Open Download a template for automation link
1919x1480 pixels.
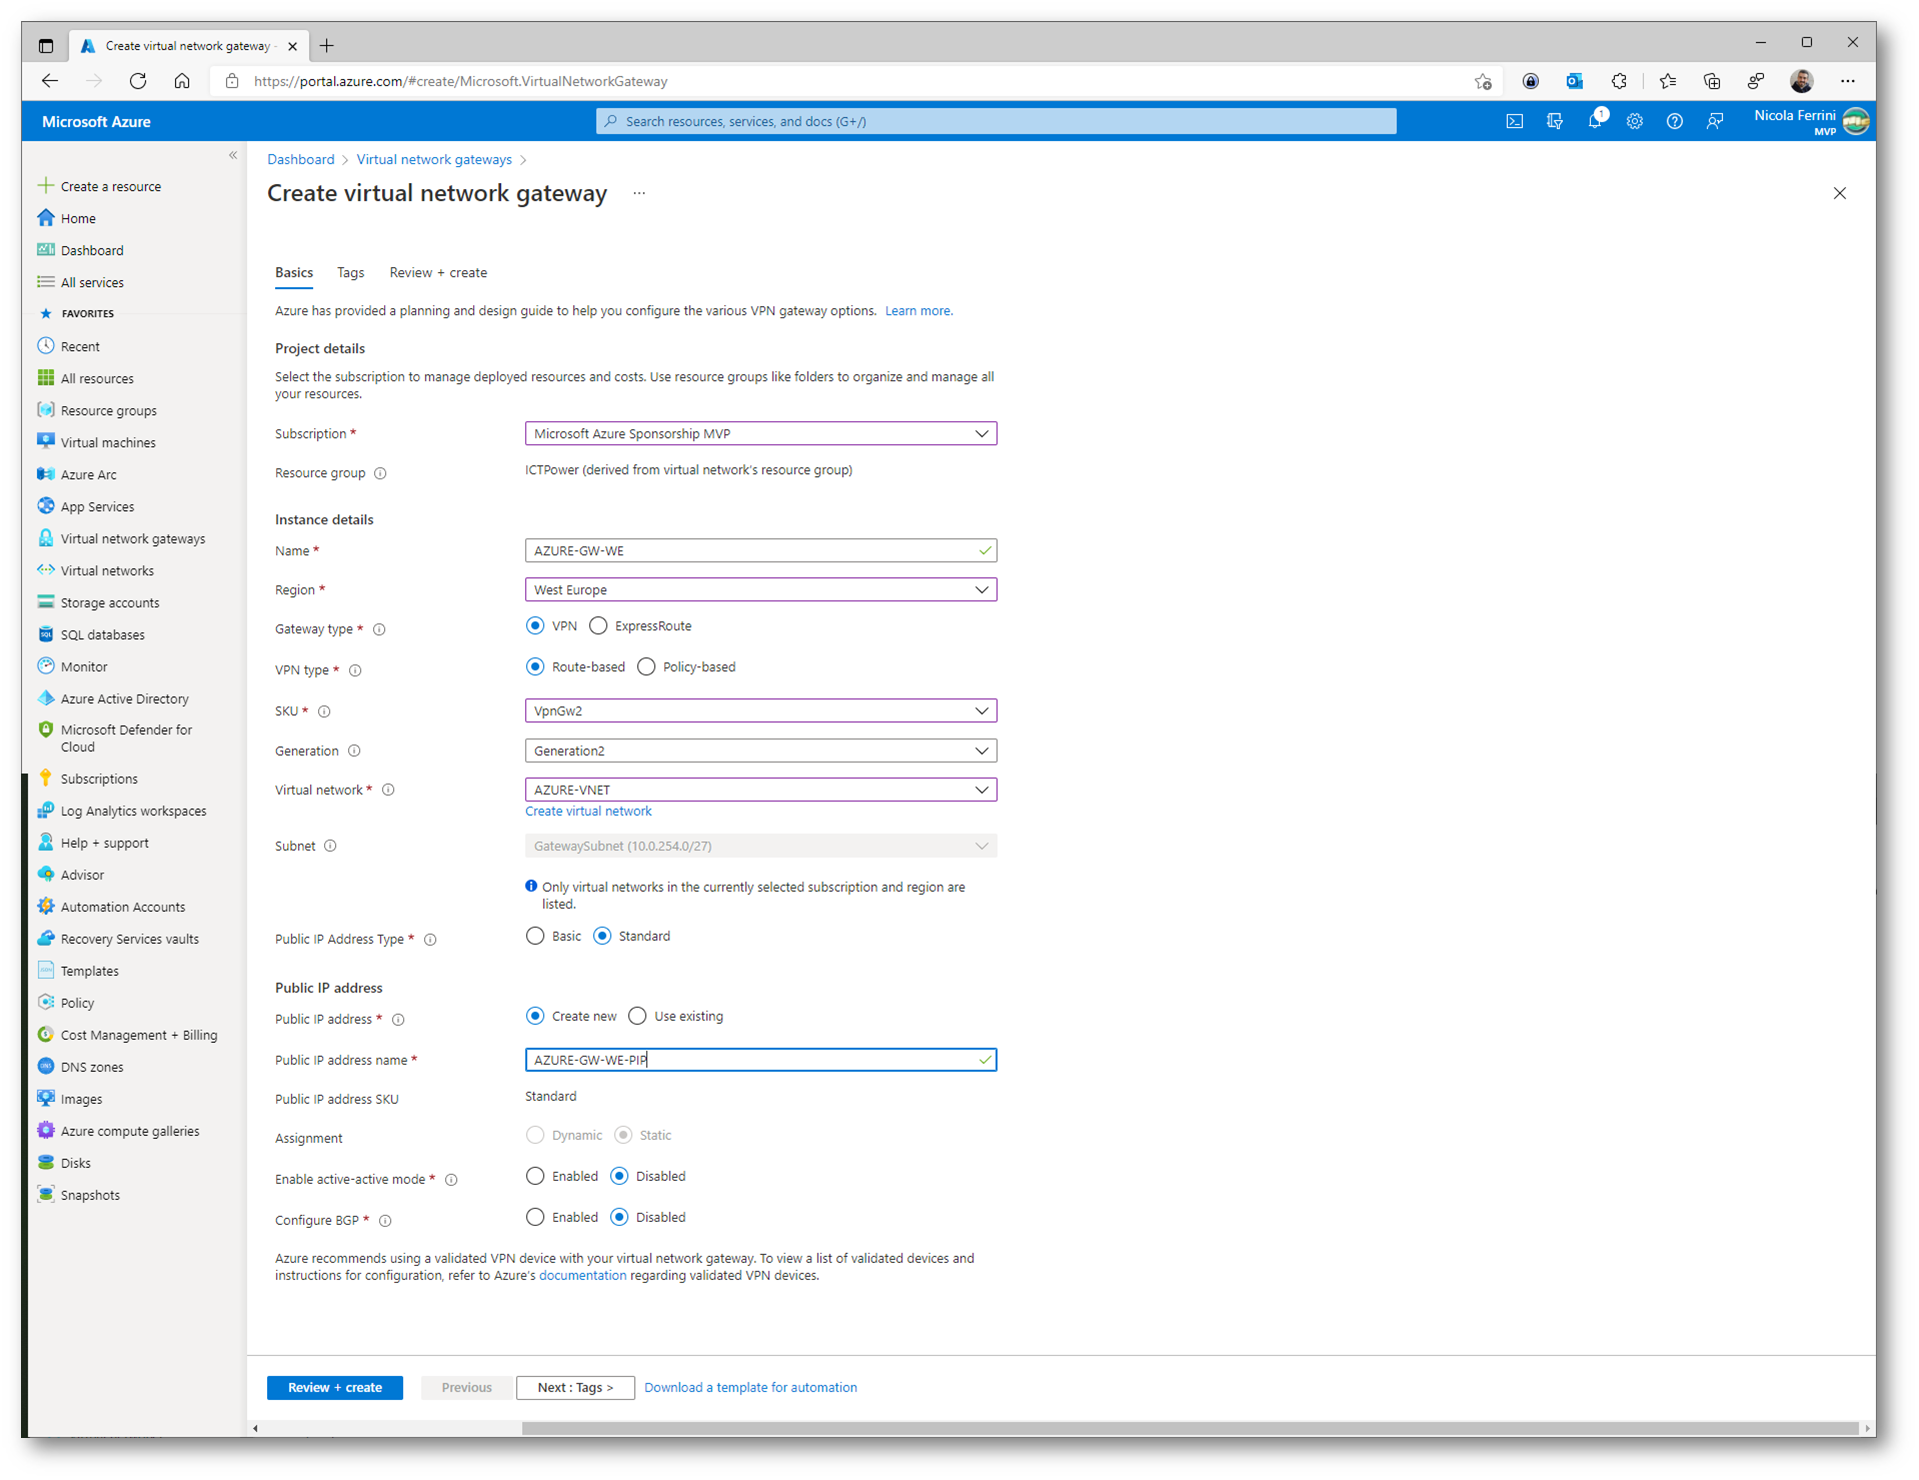coord(750,1387)
